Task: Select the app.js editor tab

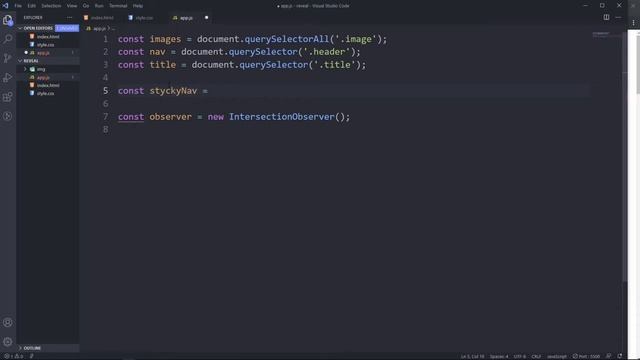Action: click(186, 18)
